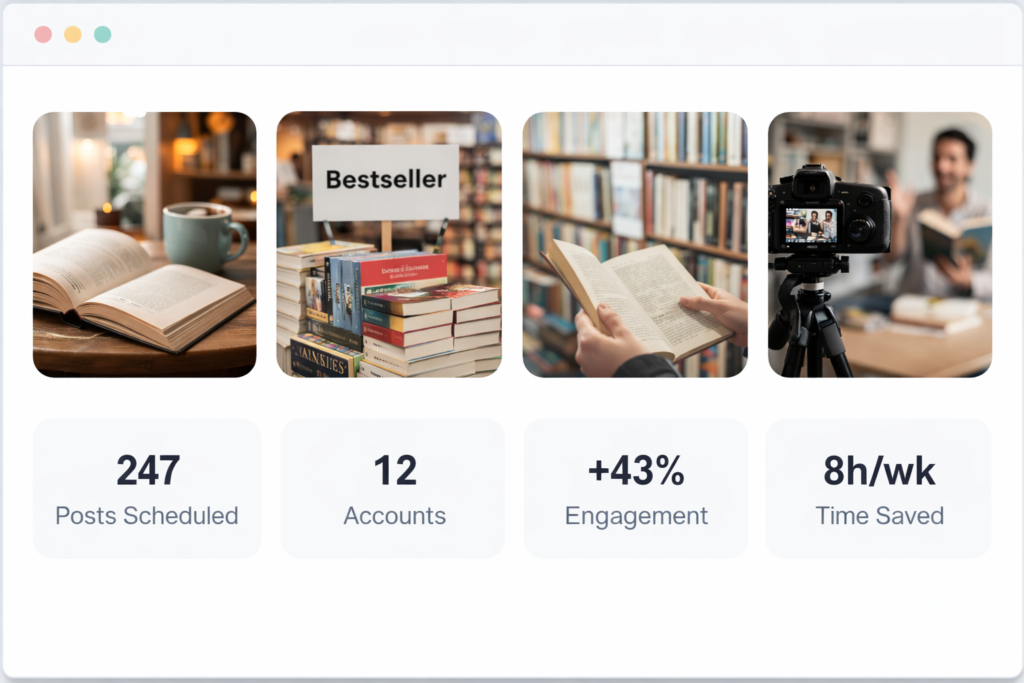The width and height of the screenshot is (1024, 683).
Task: Select the Posts Scheduled label
Action: 147,516
